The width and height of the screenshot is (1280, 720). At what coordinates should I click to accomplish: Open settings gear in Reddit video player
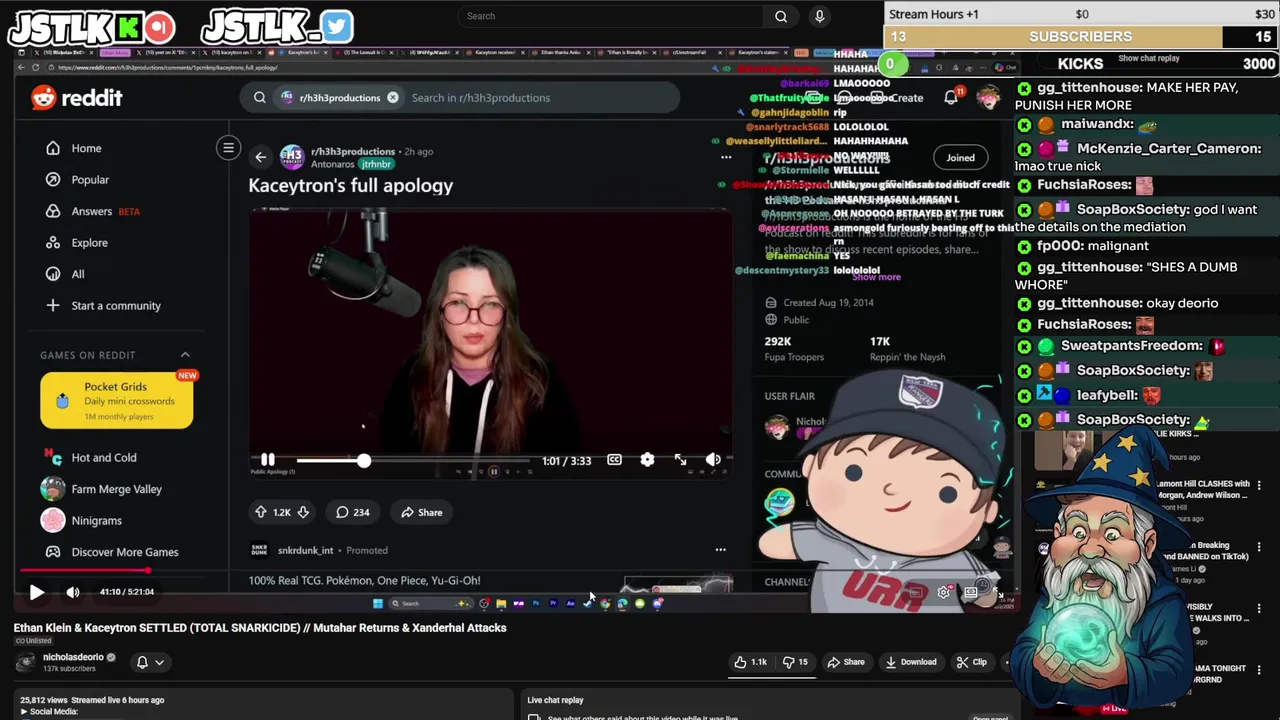point(647,460)
